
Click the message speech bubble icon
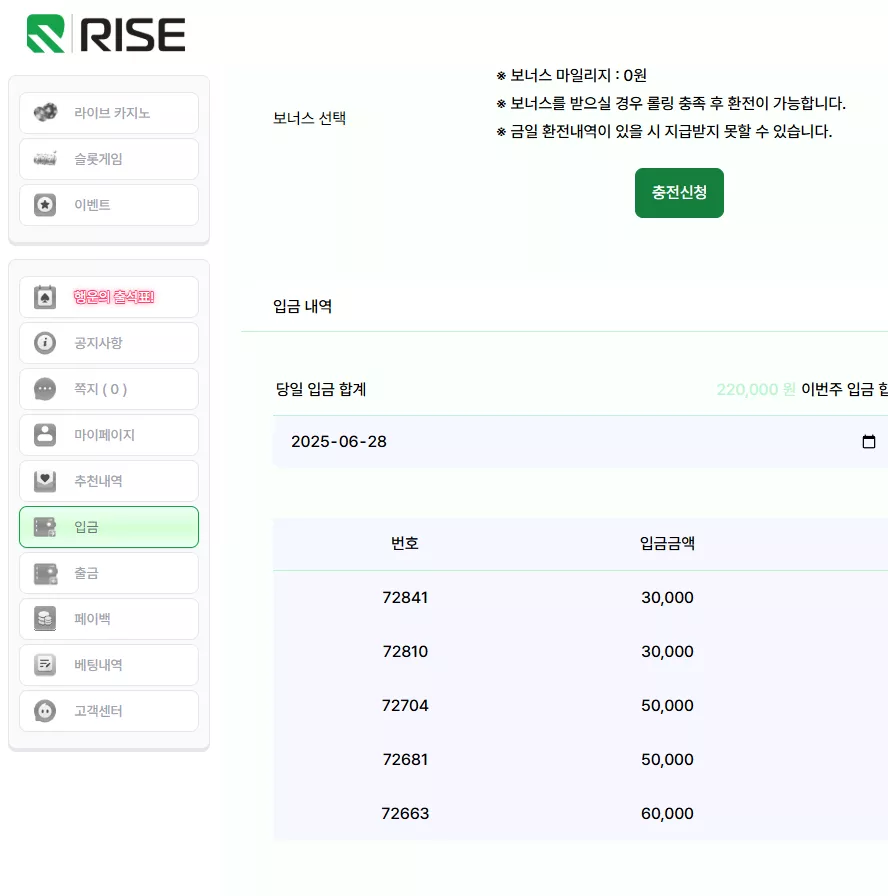[x=45, y=389]
